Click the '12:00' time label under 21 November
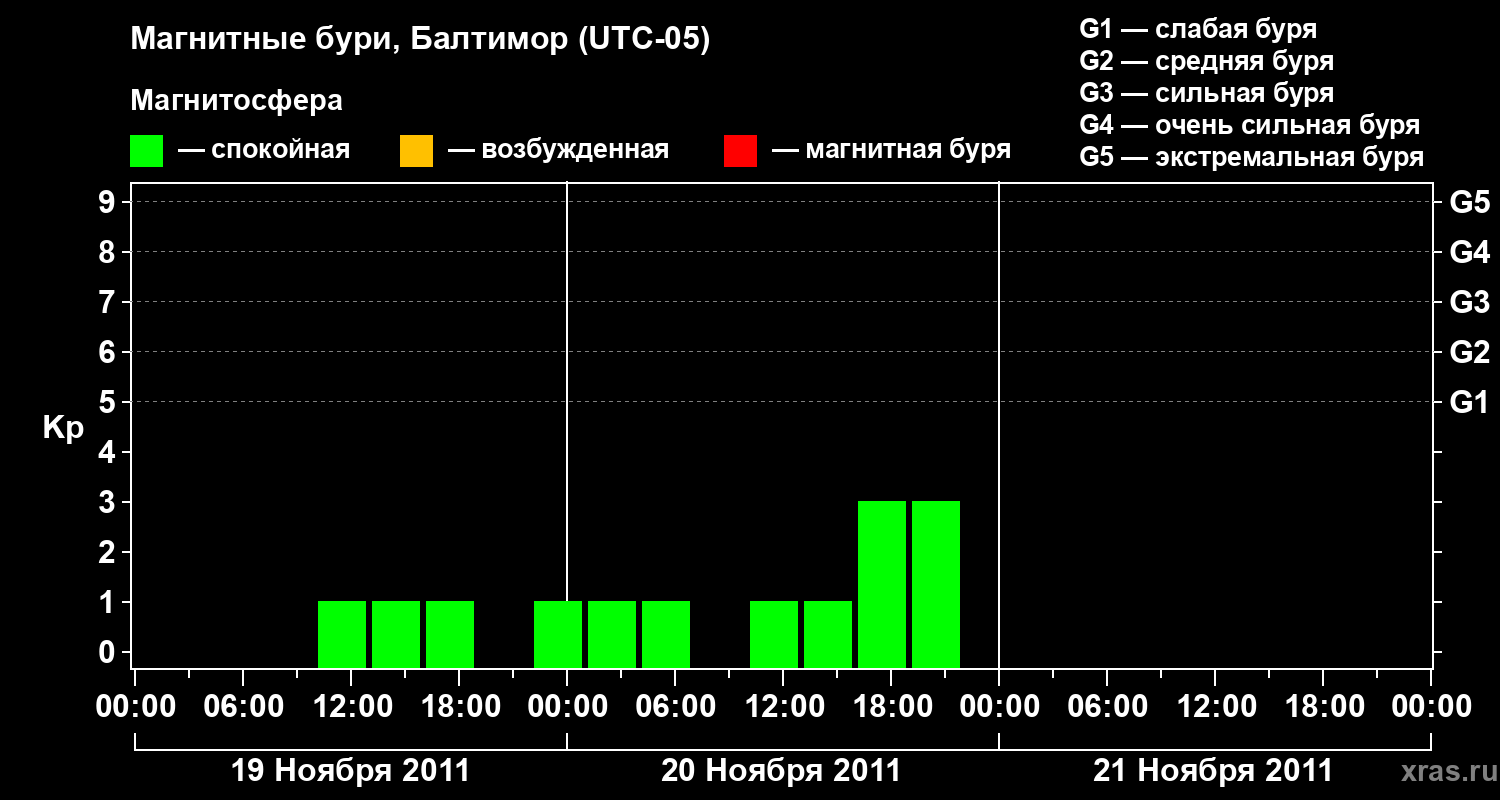Viewport: 1500px width, 800px height. (1215, 706)
